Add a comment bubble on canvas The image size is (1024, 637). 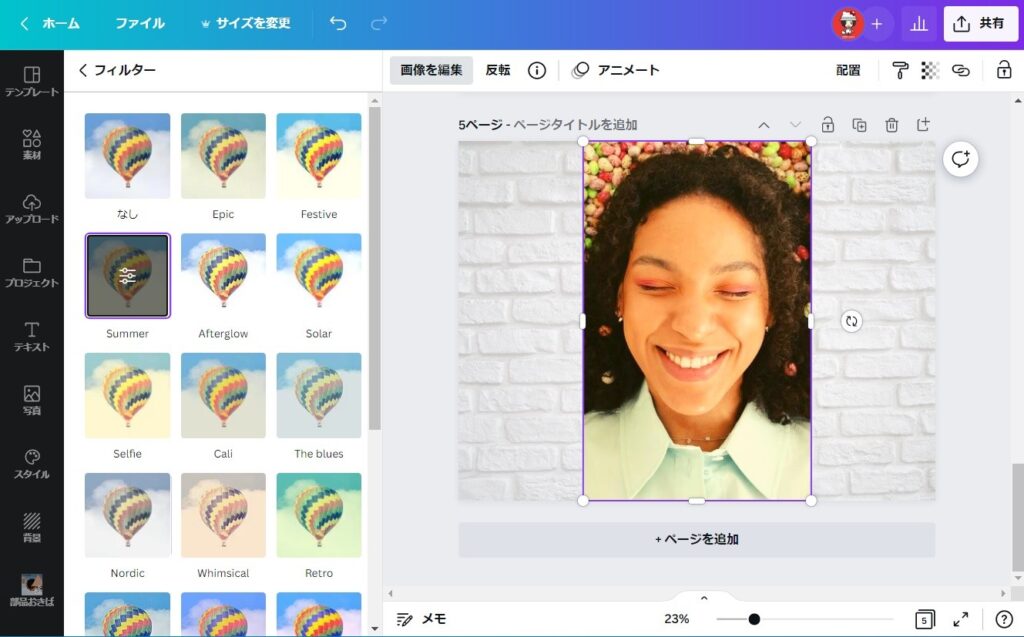pos(961,159)
